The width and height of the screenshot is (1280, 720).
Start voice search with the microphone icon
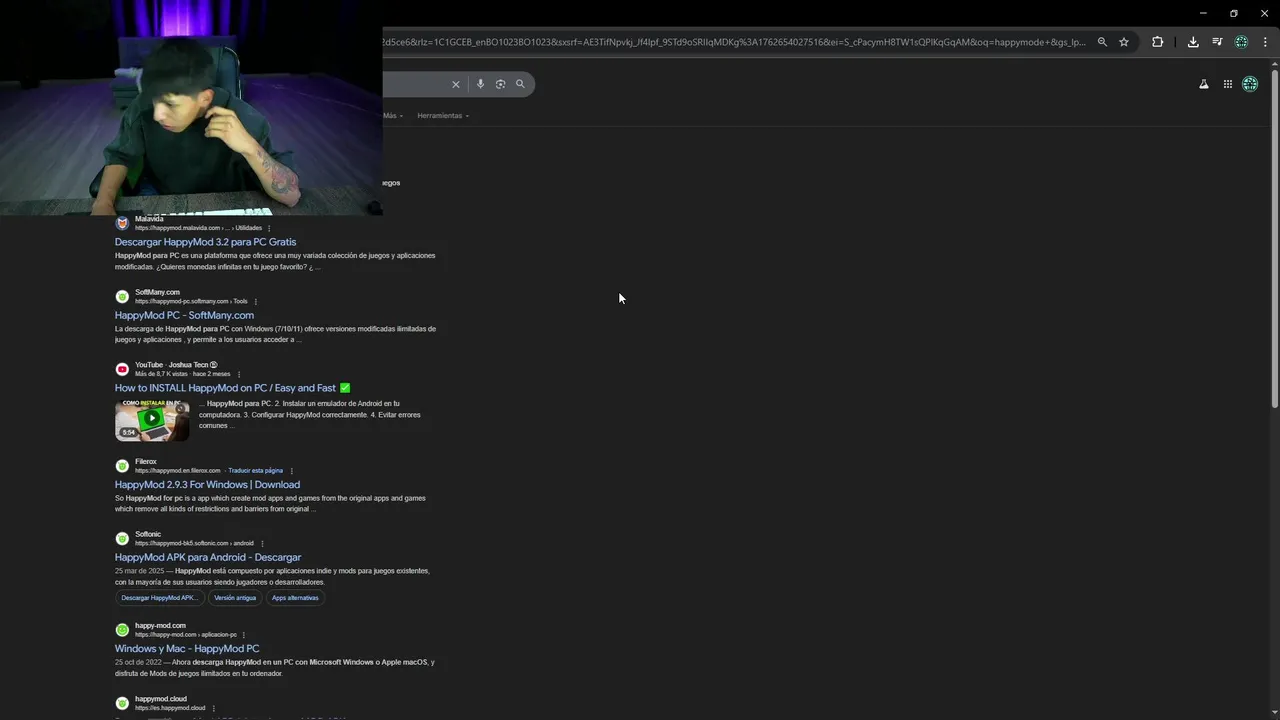pyautogui.click(x=480, y=84)
